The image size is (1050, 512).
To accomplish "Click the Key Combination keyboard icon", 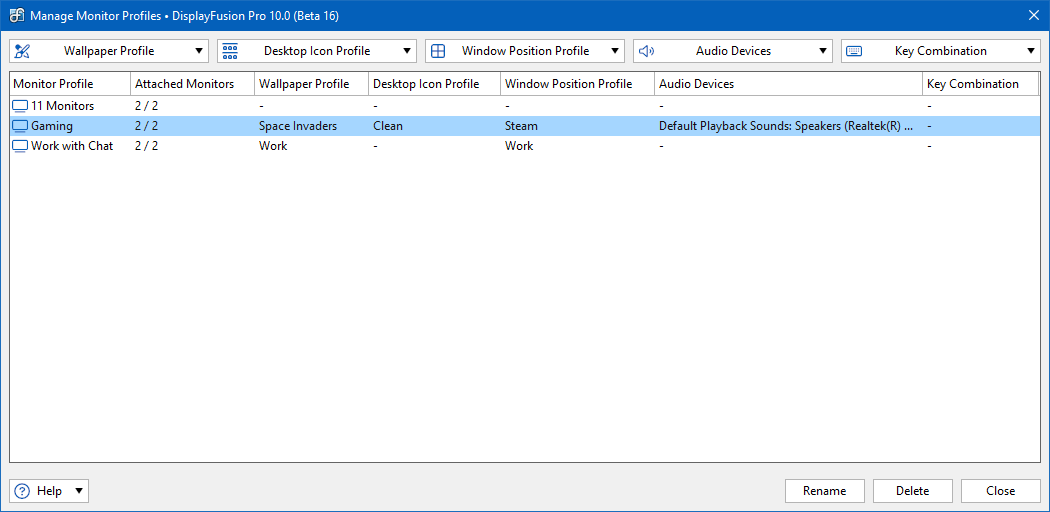I will click(854, 51).
